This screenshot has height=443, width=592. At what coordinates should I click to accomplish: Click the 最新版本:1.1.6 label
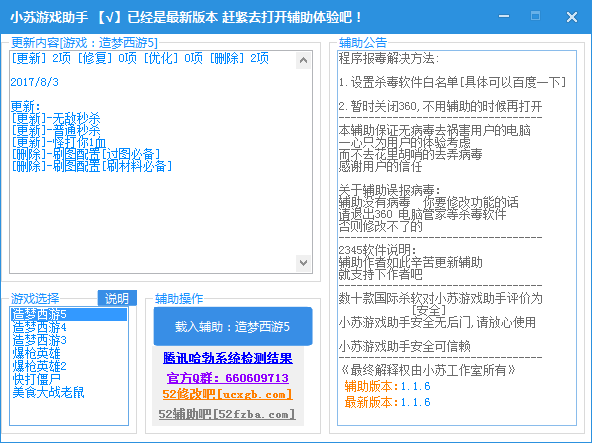[x=387, y=402]
